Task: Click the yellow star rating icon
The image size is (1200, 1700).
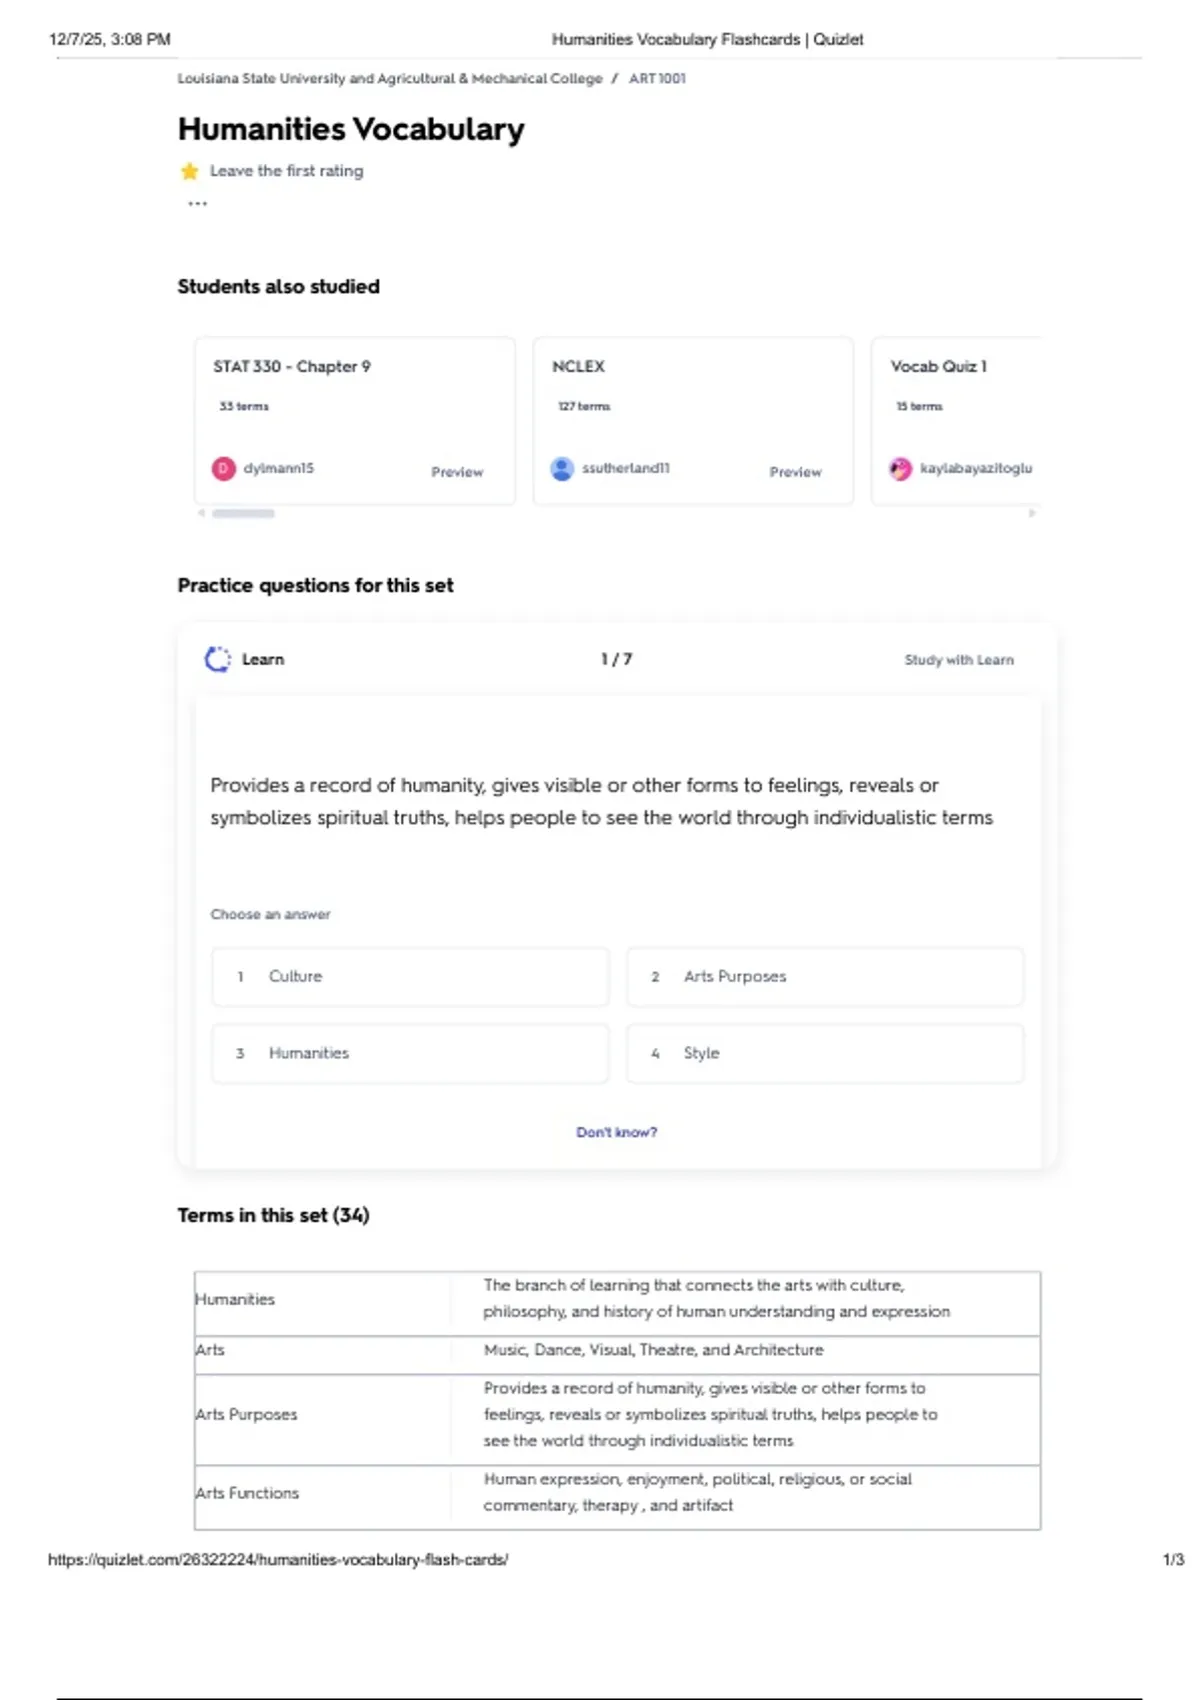Action: coord(189,171)
